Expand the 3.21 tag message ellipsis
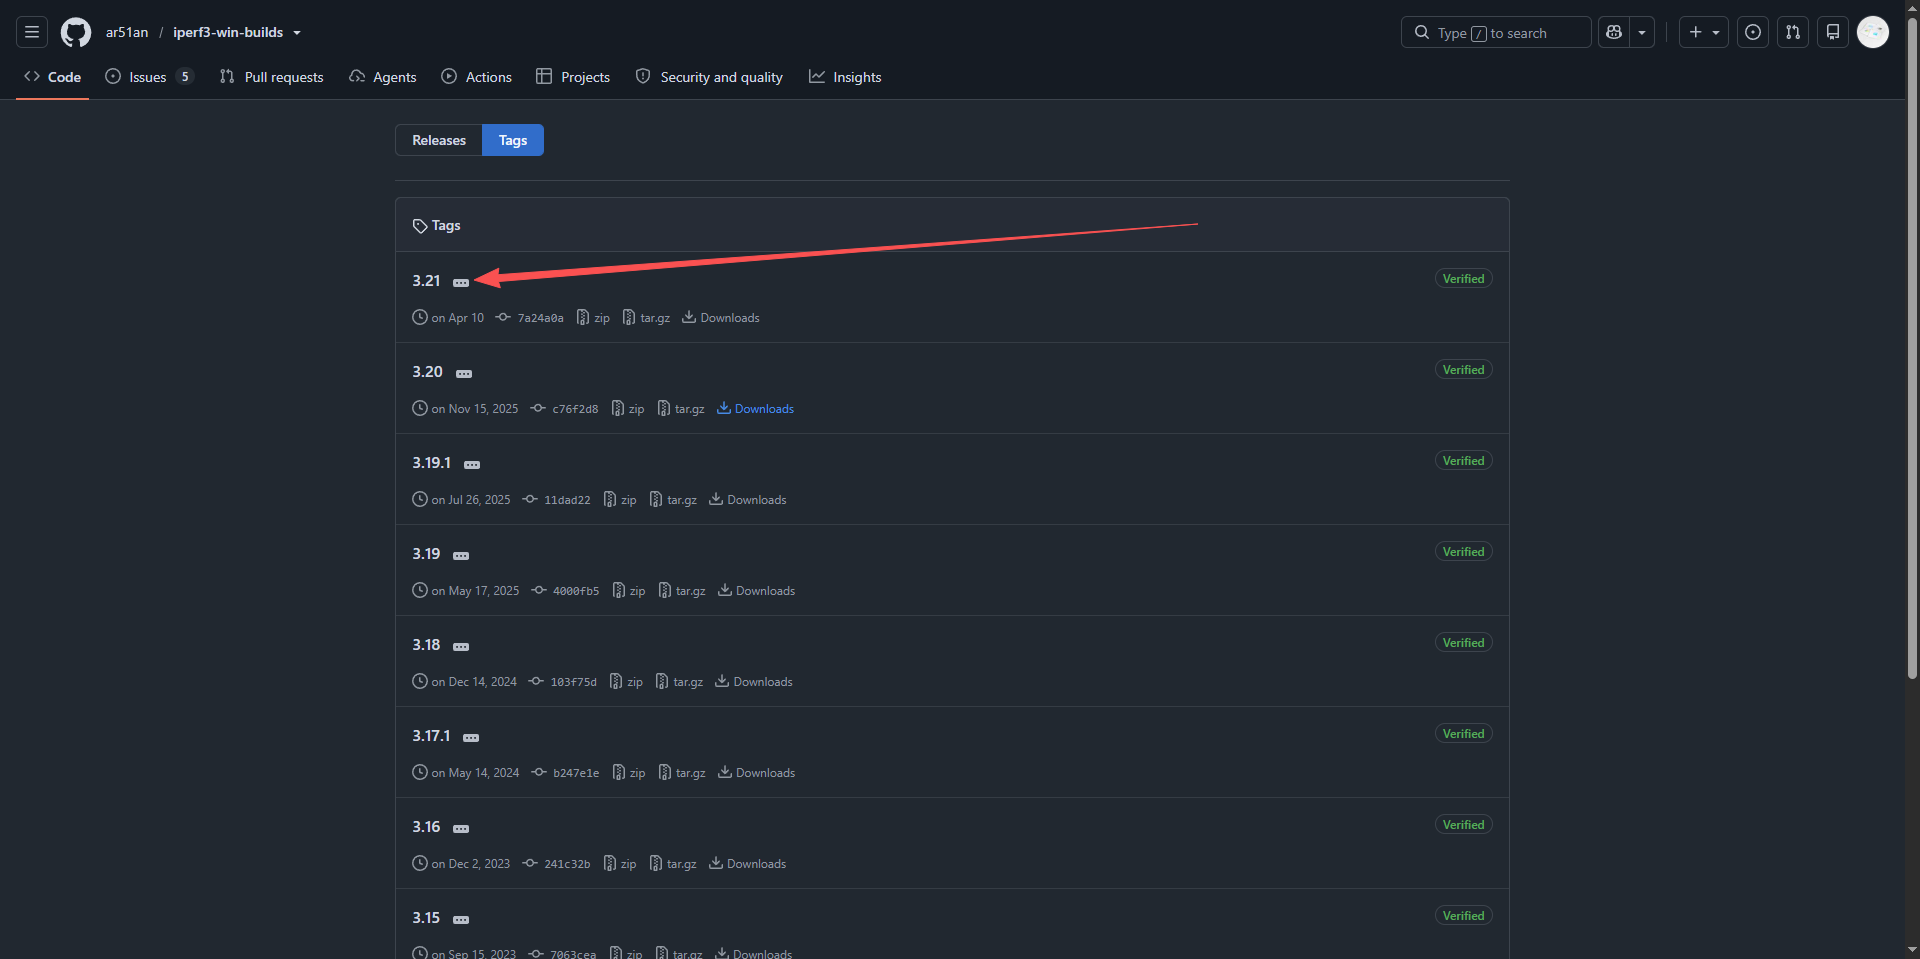Image resolution: width=1920 pixels, height=959 pixels. (x=461, y=283)
